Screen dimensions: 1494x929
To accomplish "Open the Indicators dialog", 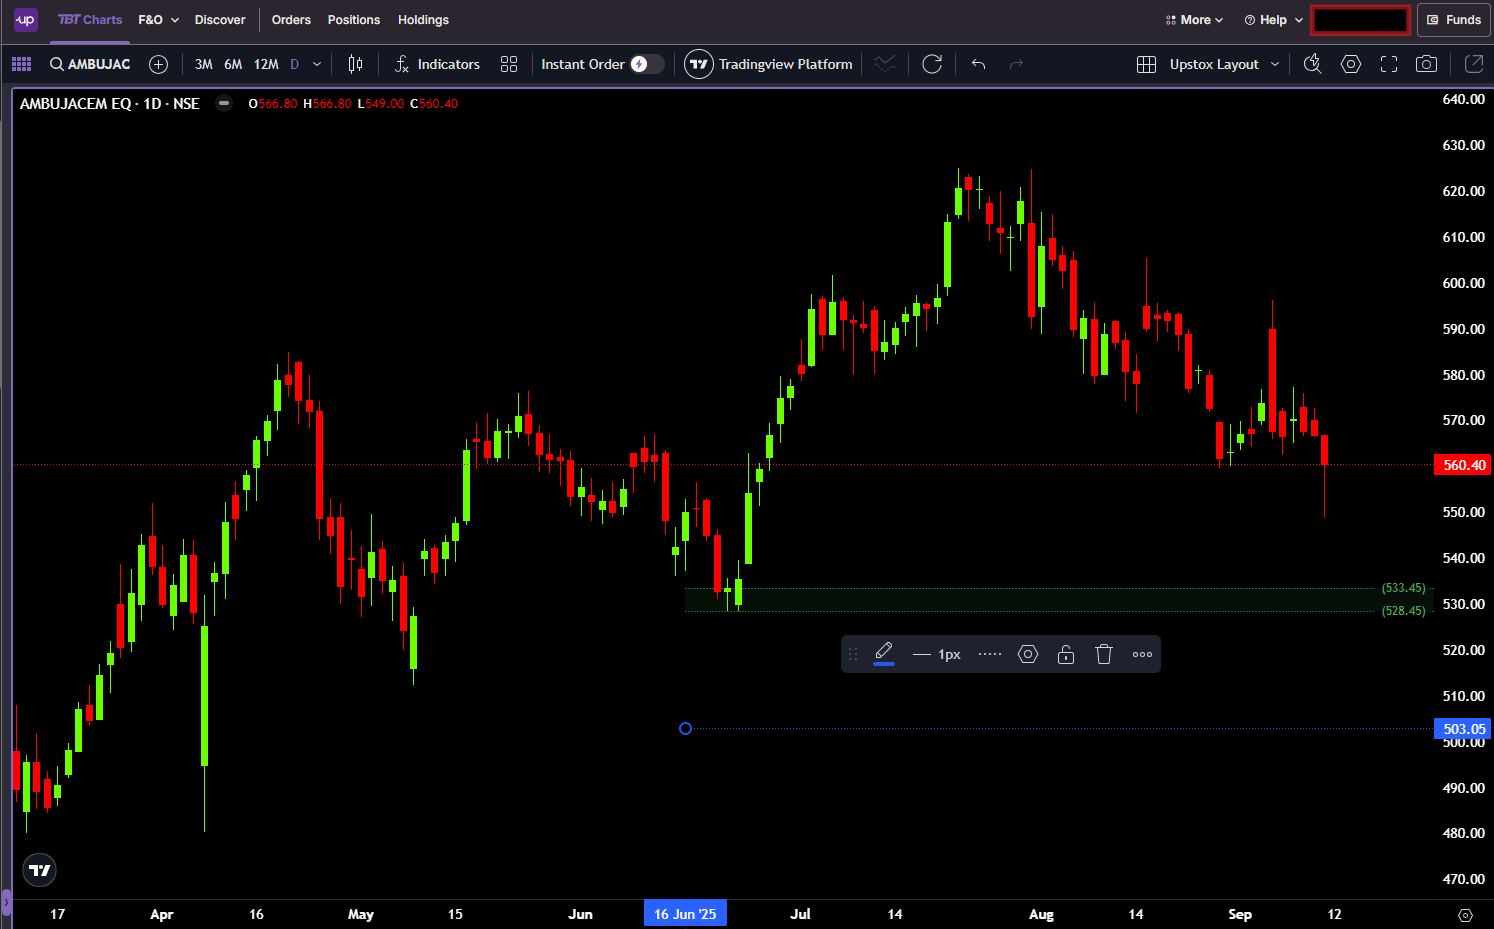I will 437,64.
